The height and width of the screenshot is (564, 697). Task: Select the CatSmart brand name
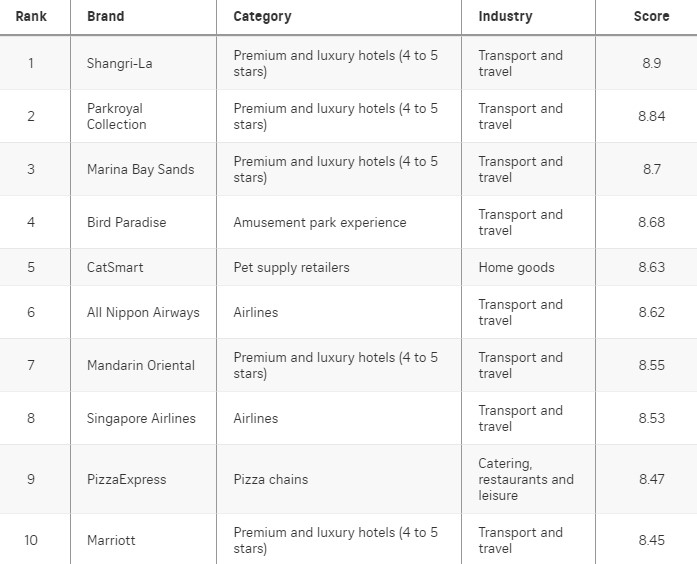[x=115, y=267]
